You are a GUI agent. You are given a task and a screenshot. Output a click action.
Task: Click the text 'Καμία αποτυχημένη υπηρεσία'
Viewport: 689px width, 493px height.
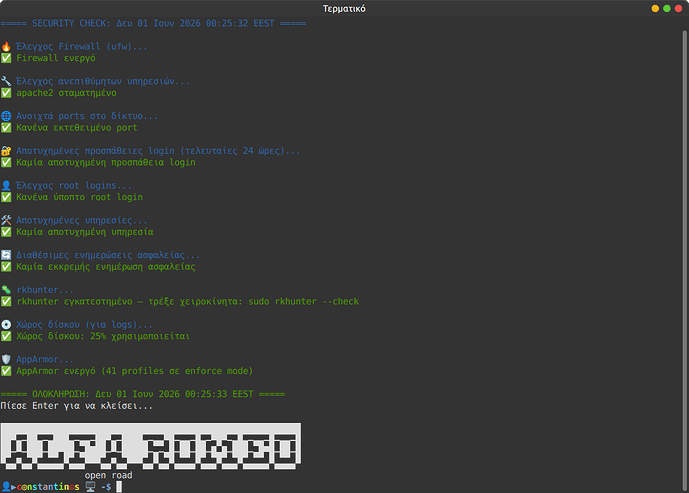(85, 232)
